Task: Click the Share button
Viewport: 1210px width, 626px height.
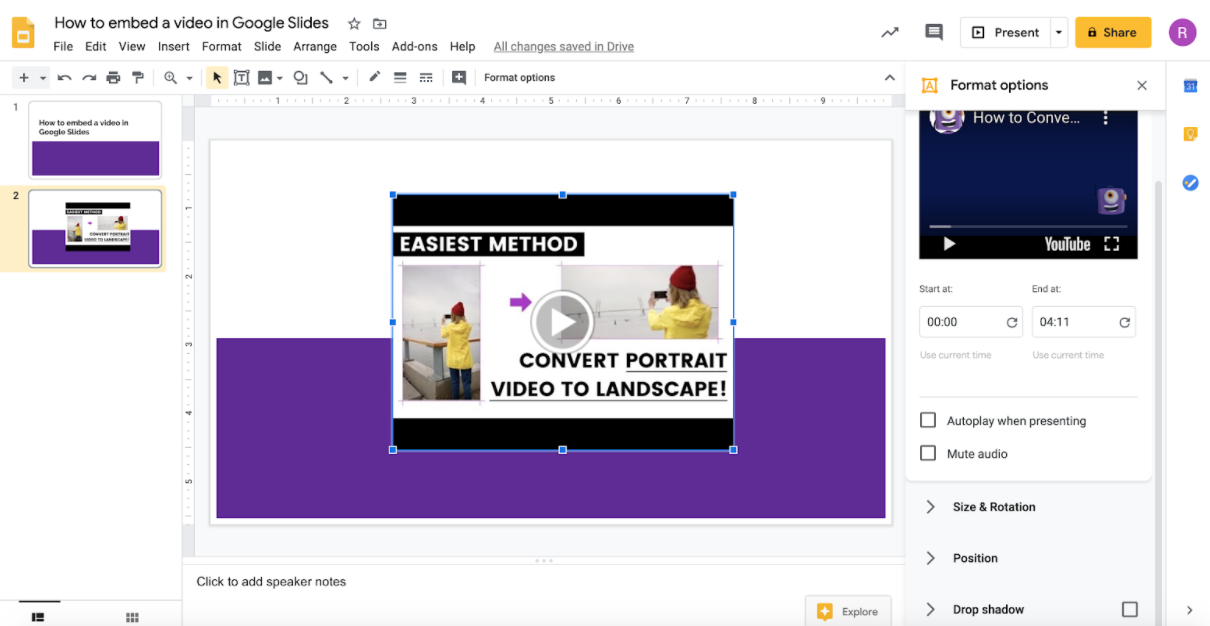Action: pos(1112,32)
